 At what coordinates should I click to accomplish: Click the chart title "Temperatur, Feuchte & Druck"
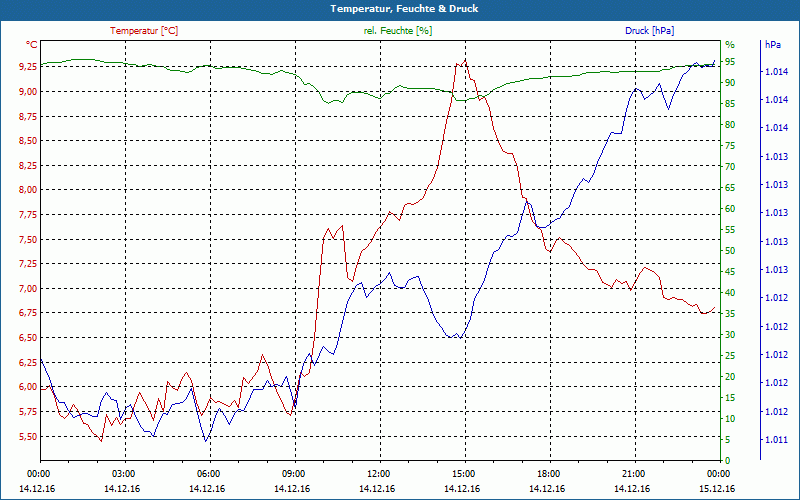[404, 9]
